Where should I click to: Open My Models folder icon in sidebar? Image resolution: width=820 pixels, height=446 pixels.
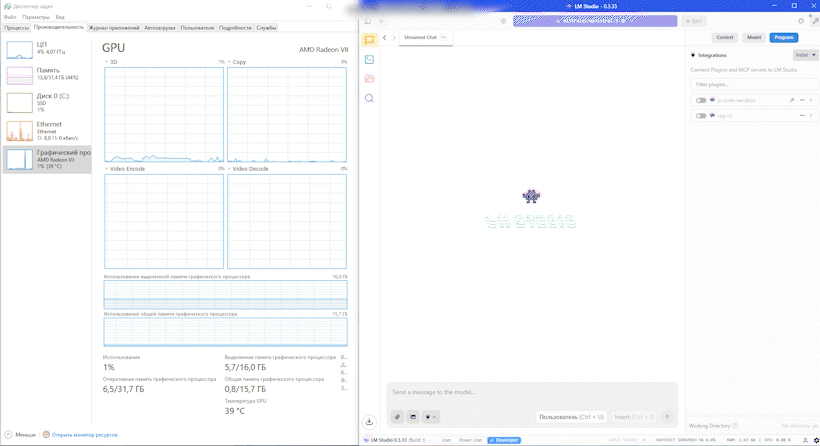coord(369,79)
